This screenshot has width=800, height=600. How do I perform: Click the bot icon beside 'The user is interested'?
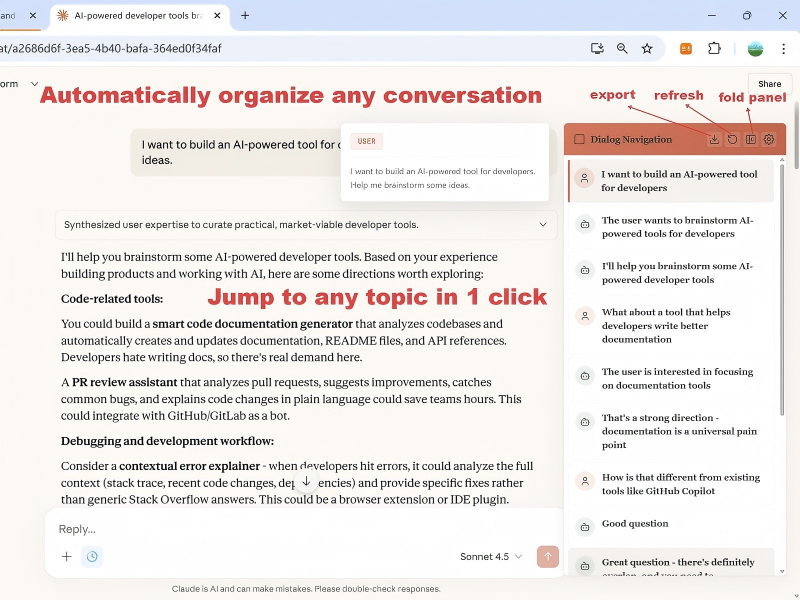point(585,376)
